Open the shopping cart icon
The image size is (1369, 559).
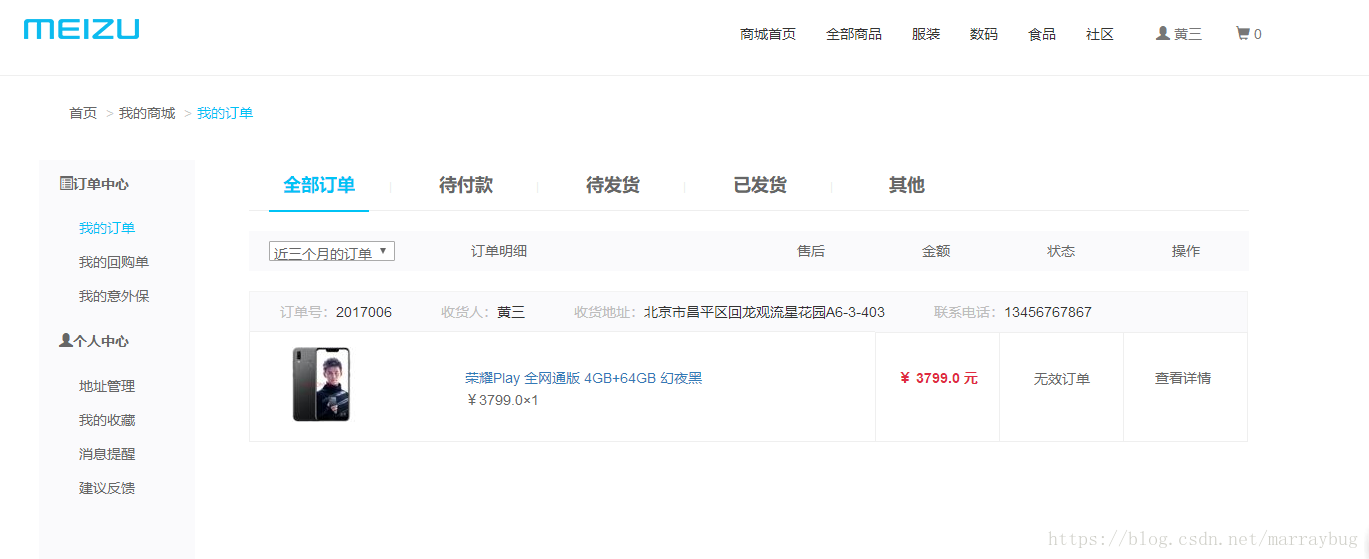point(1243,33)
